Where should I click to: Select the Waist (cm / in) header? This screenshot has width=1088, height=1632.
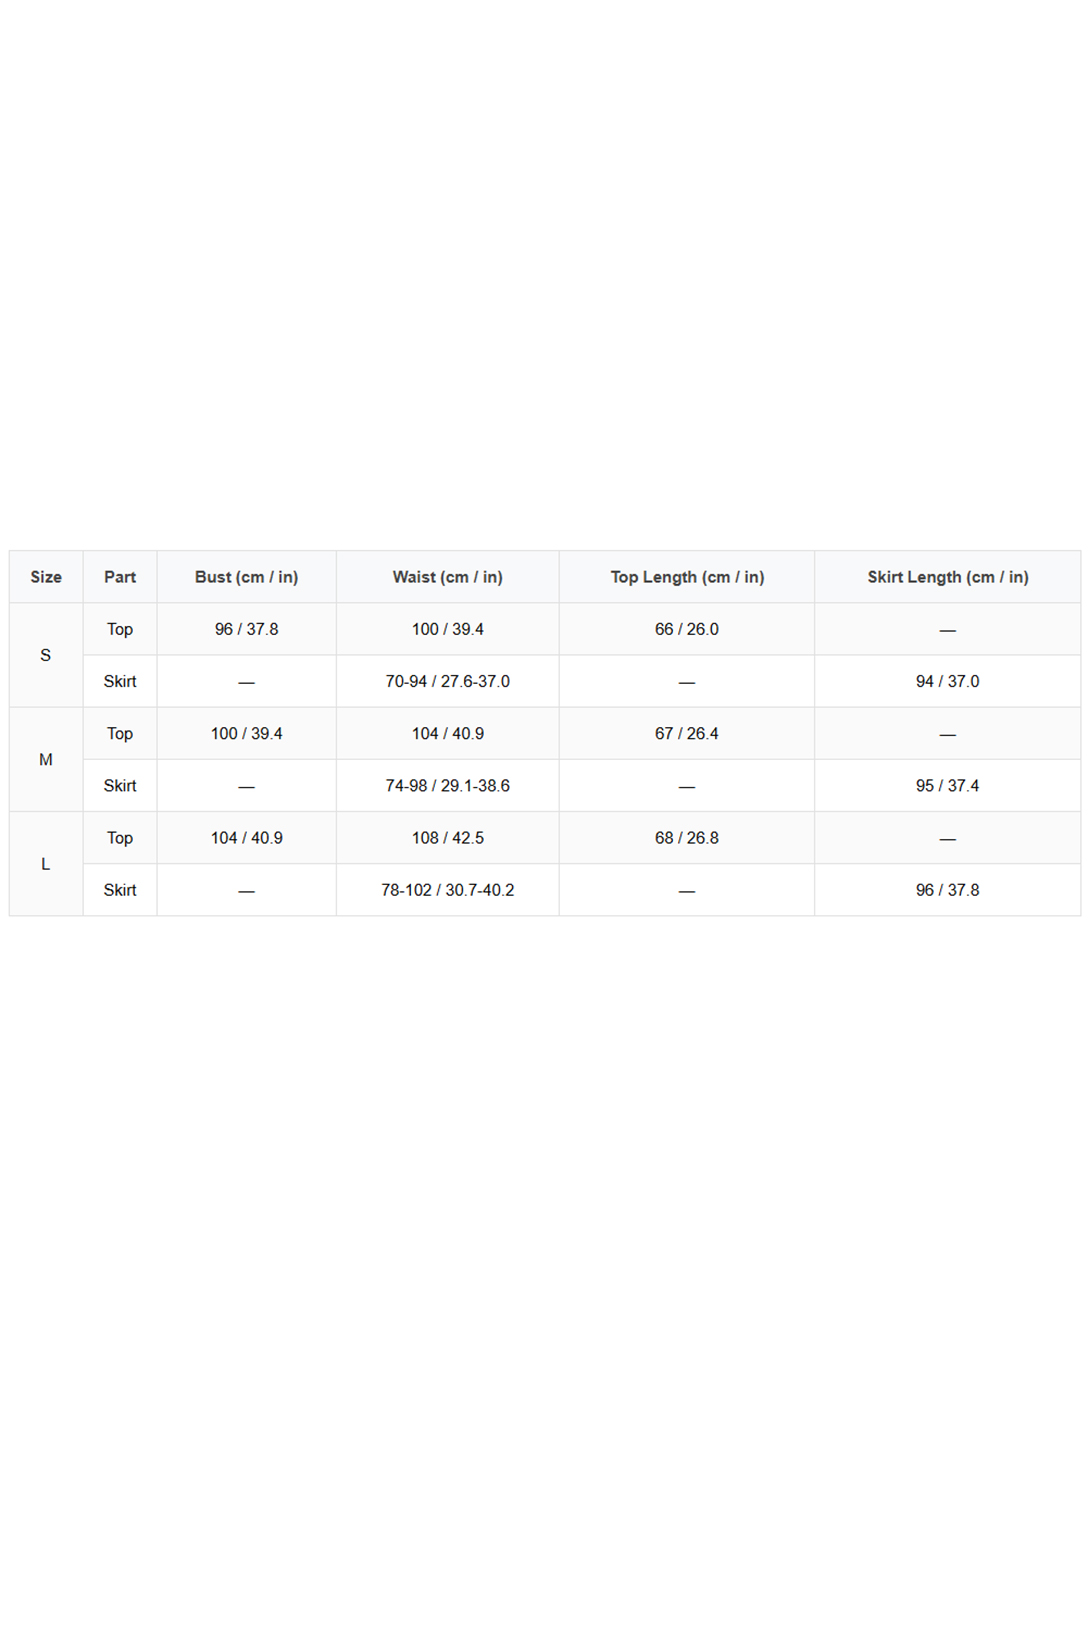[x=447, y=577]
